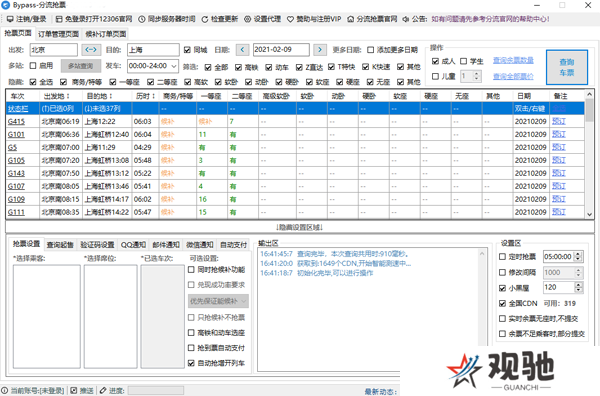The width and height of the screenshot is (600, 396).
Task: Click the 多站查询 button
Action: point(81,66)
